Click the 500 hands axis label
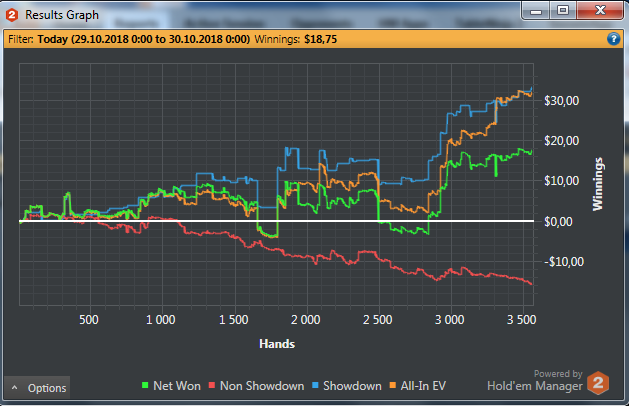This screenshot has height=406, width=629. pos(89,320)
